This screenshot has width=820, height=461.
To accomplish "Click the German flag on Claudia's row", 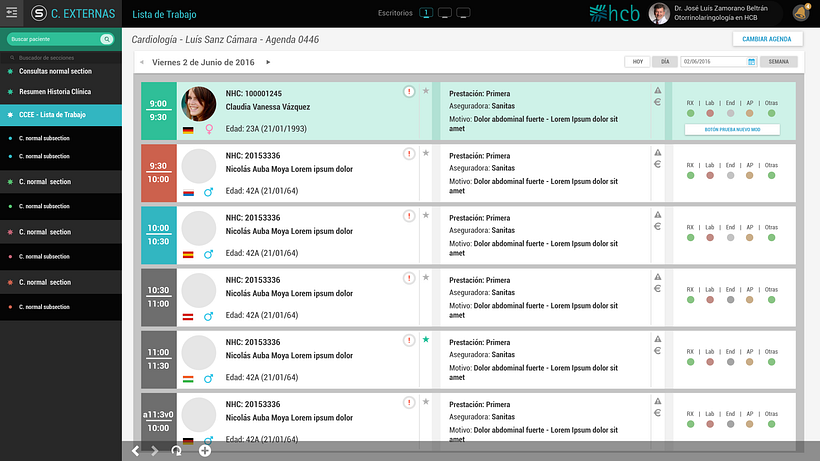I will [188, 130].
